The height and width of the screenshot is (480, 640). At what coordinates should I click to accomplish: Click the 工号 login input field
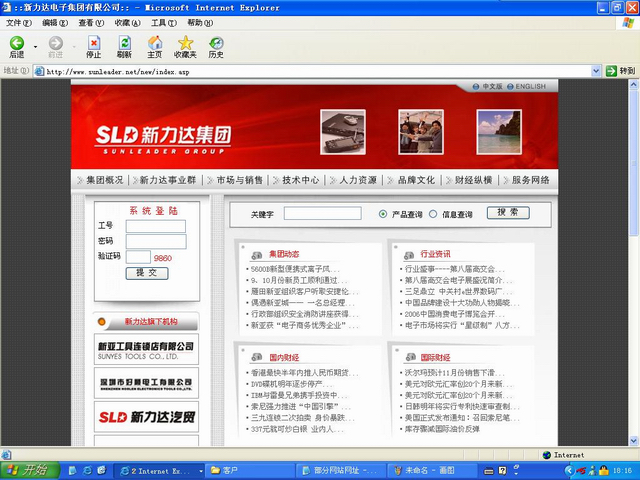(x=155, y=226)
